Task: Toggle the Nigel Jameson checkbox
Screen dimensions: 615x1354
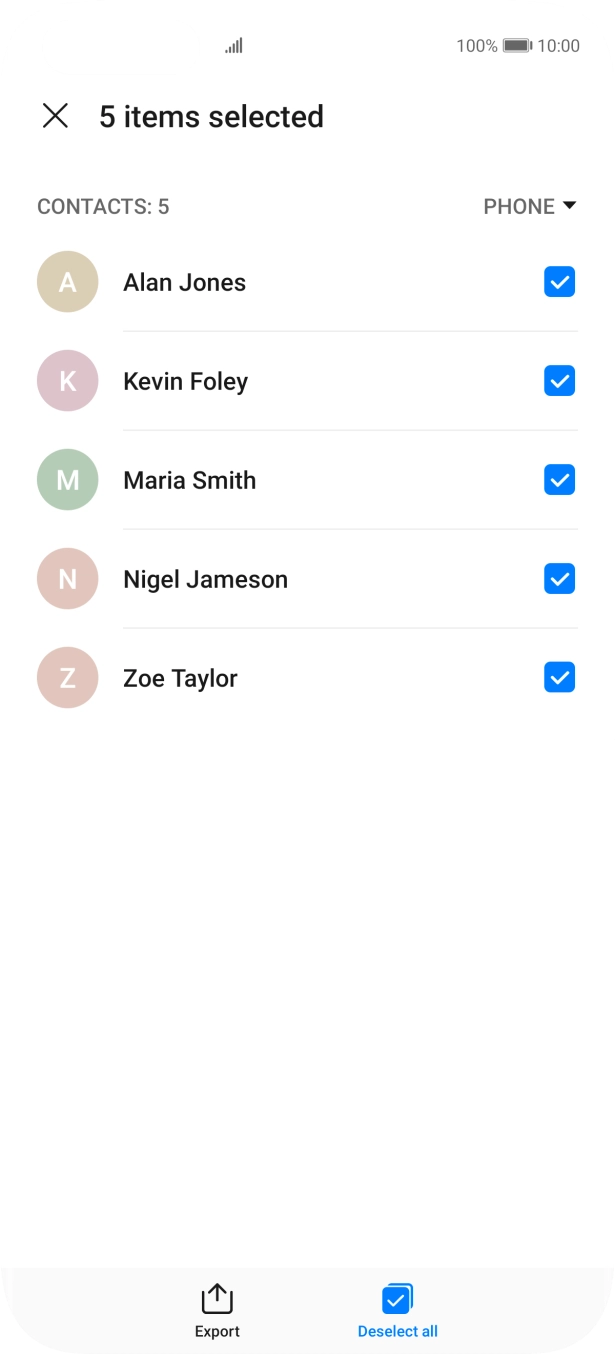Action: click(559, 579)
